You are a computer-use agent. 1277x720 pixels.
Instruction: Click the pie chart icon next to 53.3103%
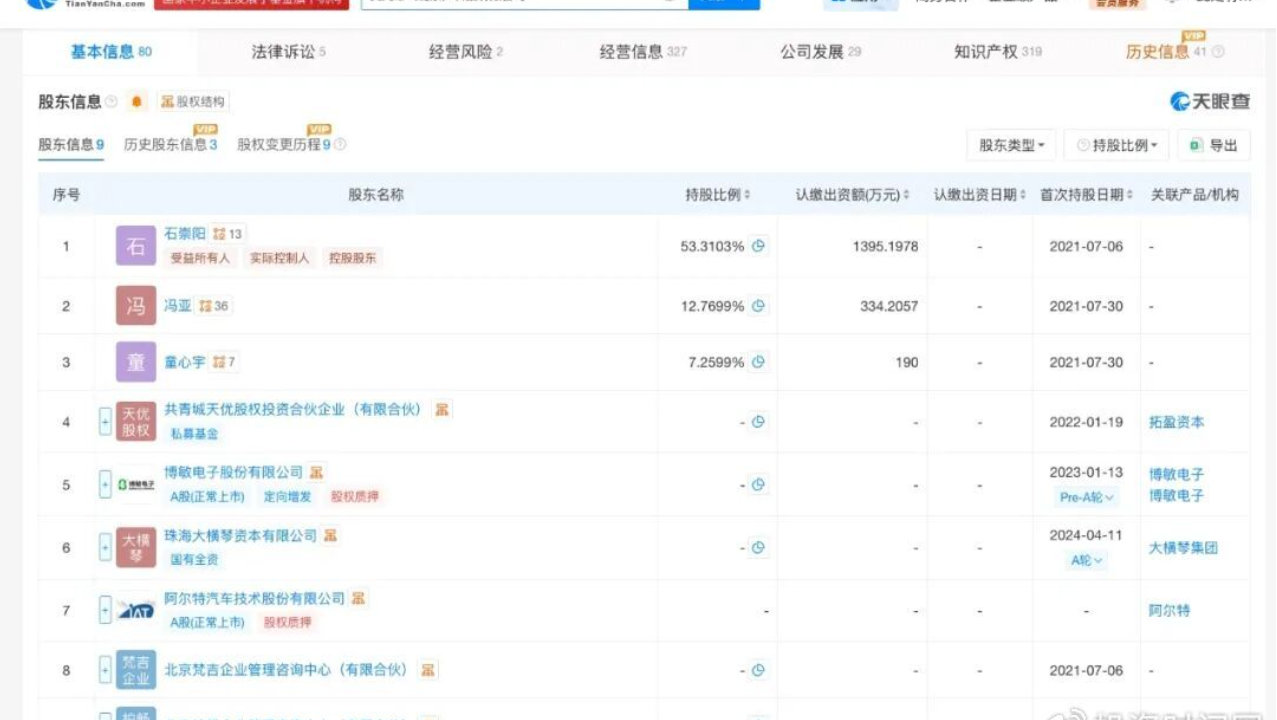(x=758, y=246)
